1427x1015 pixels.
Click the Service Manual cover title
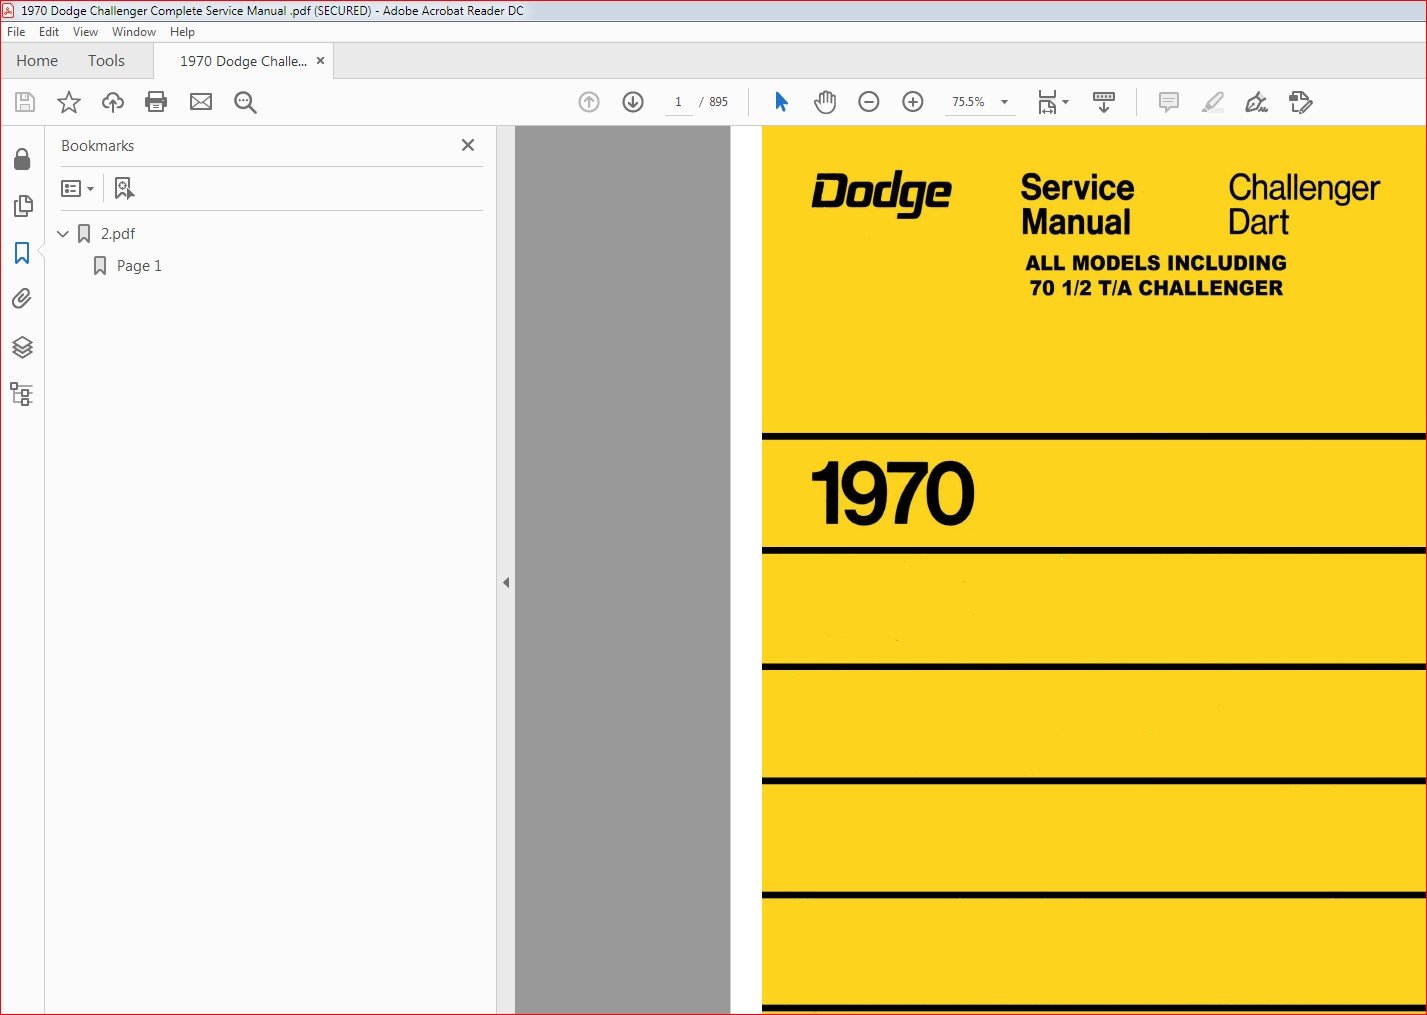tap(1077, 204)
